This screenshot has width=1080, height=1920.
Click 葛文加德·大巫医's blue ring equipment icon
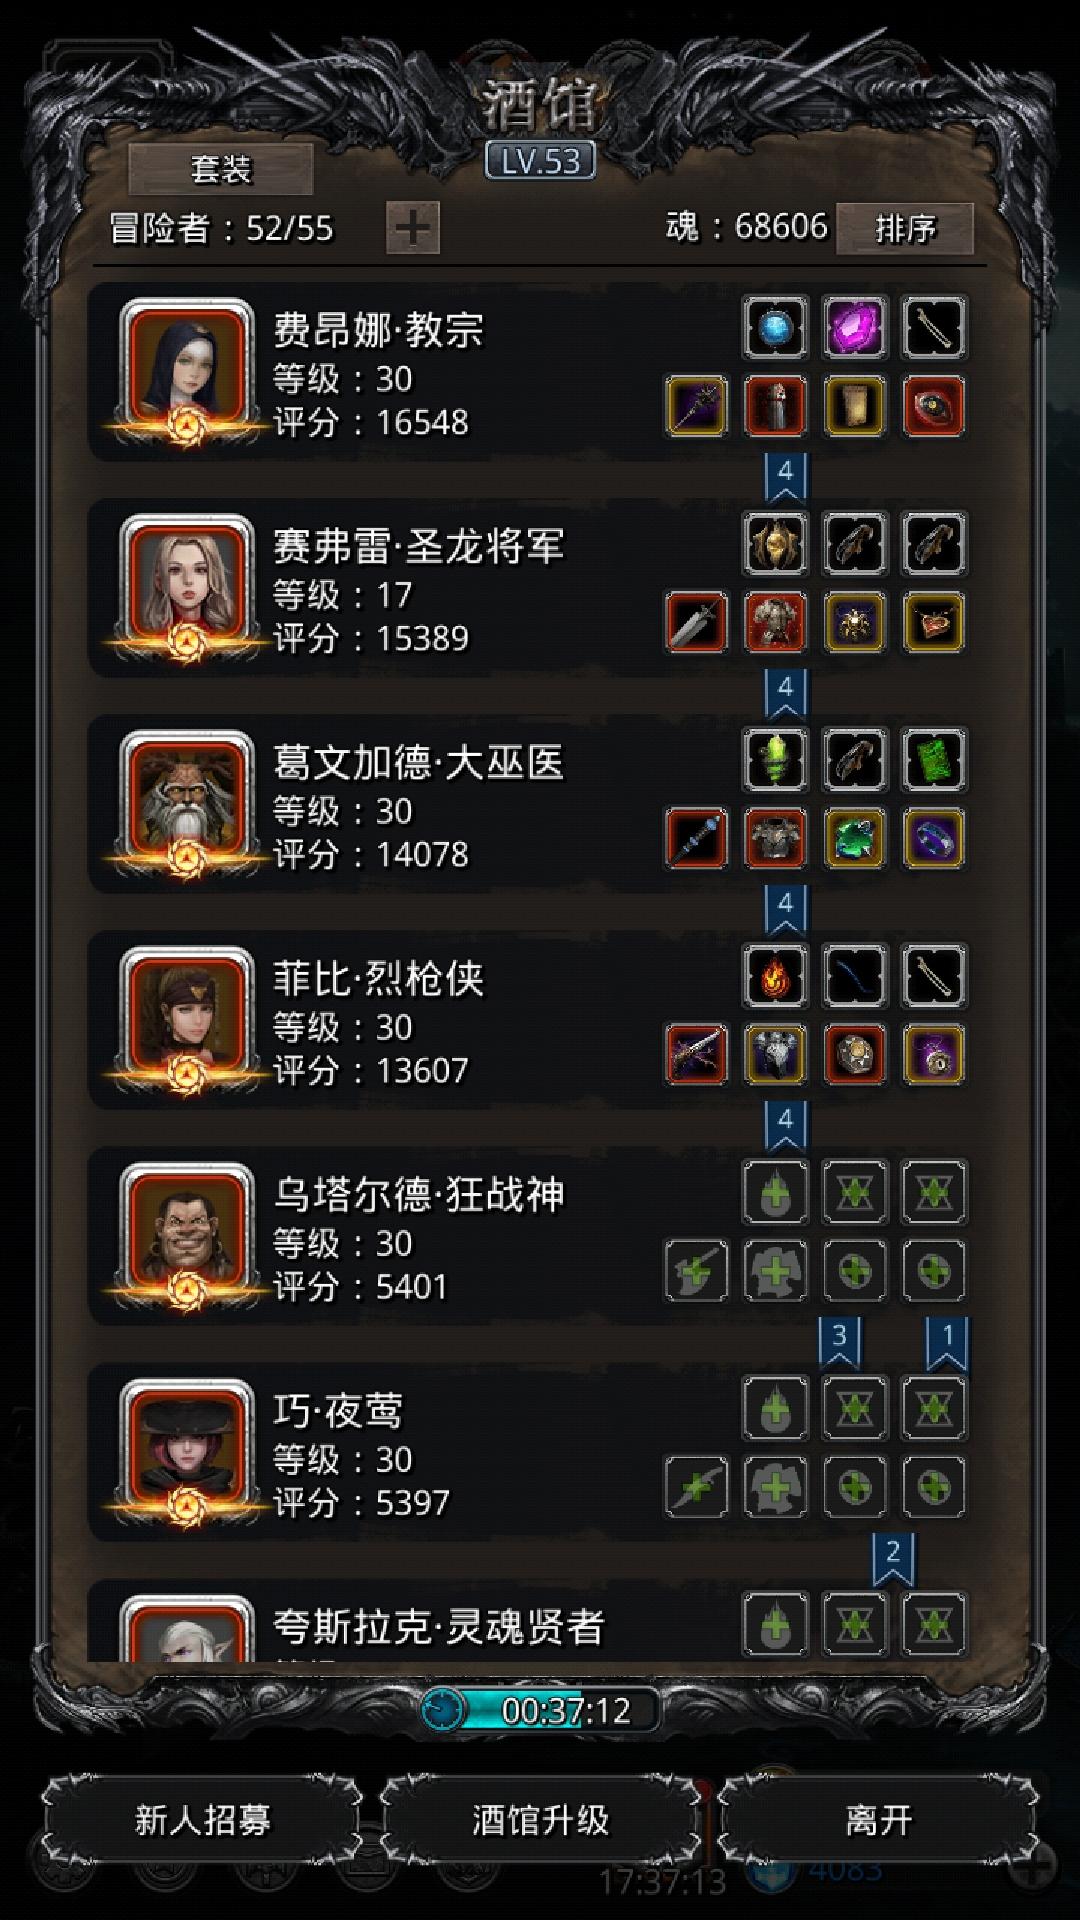934,839
